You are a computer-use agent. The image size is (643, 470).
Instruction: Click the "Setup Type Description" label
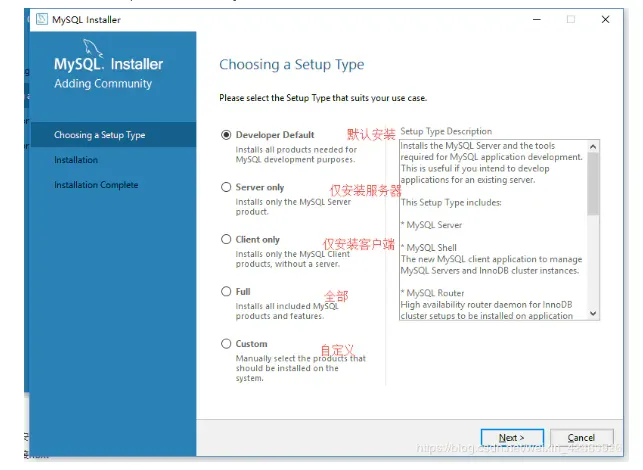pos(446,131)
